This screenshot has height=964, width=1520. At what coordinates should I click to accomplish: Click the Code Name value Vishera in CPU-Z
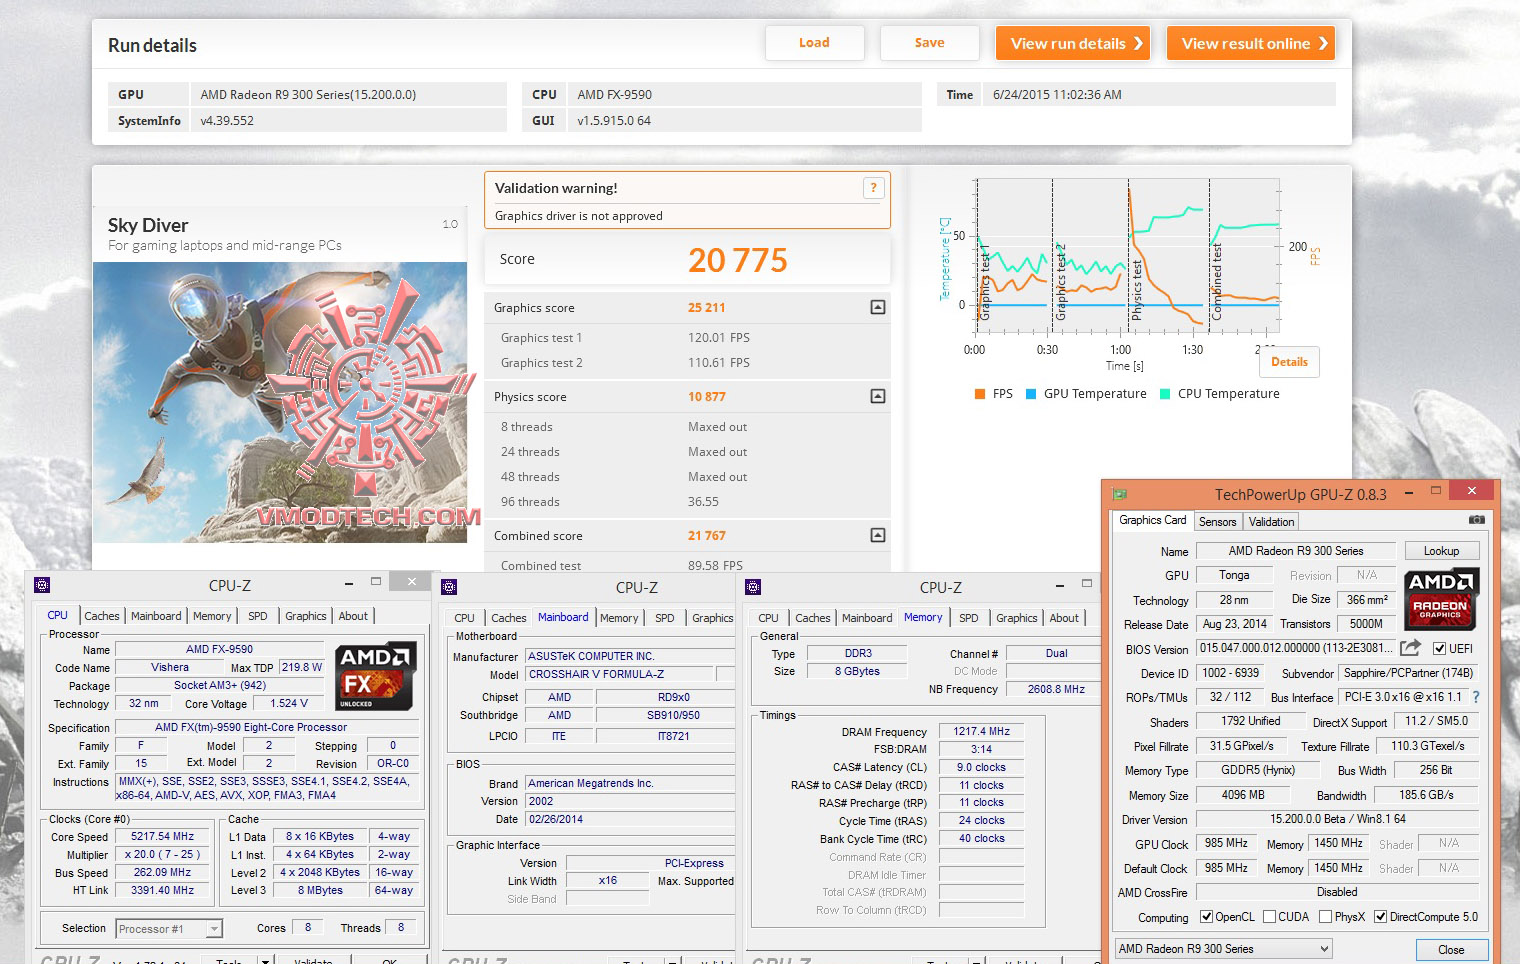170,667
